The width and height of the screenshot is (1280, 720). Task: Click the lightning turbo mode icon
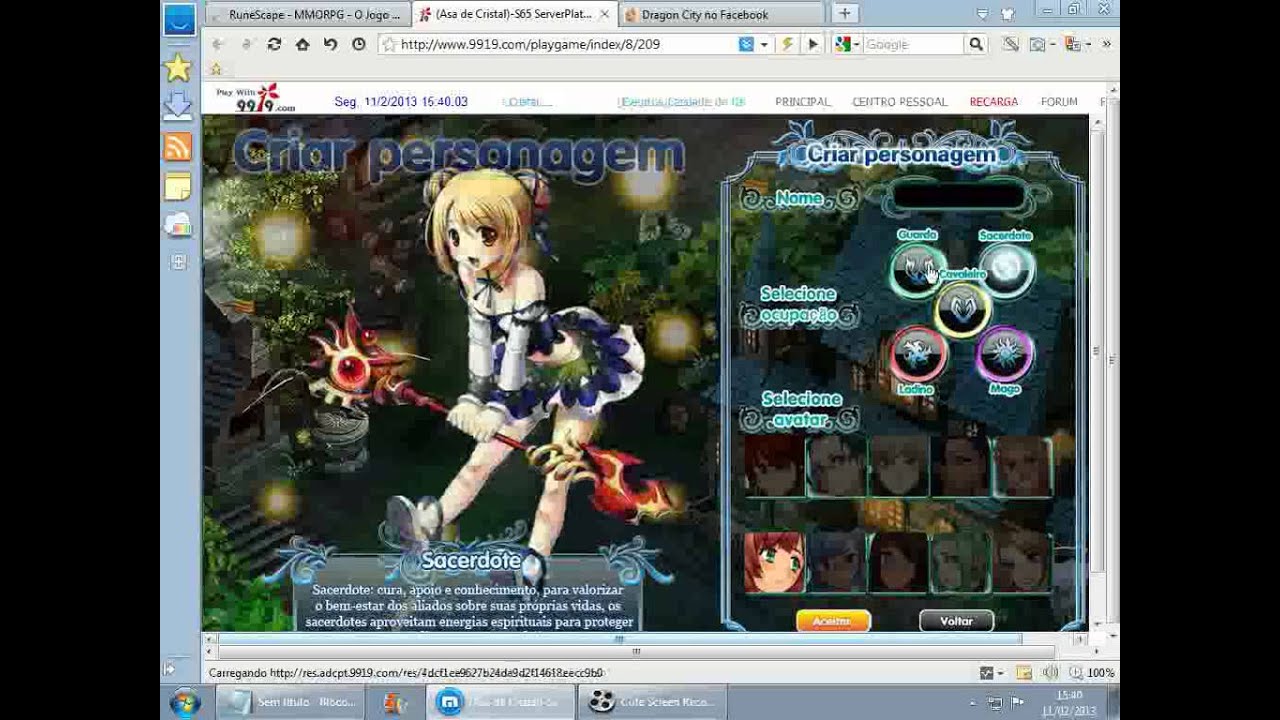tap(787, 44)
